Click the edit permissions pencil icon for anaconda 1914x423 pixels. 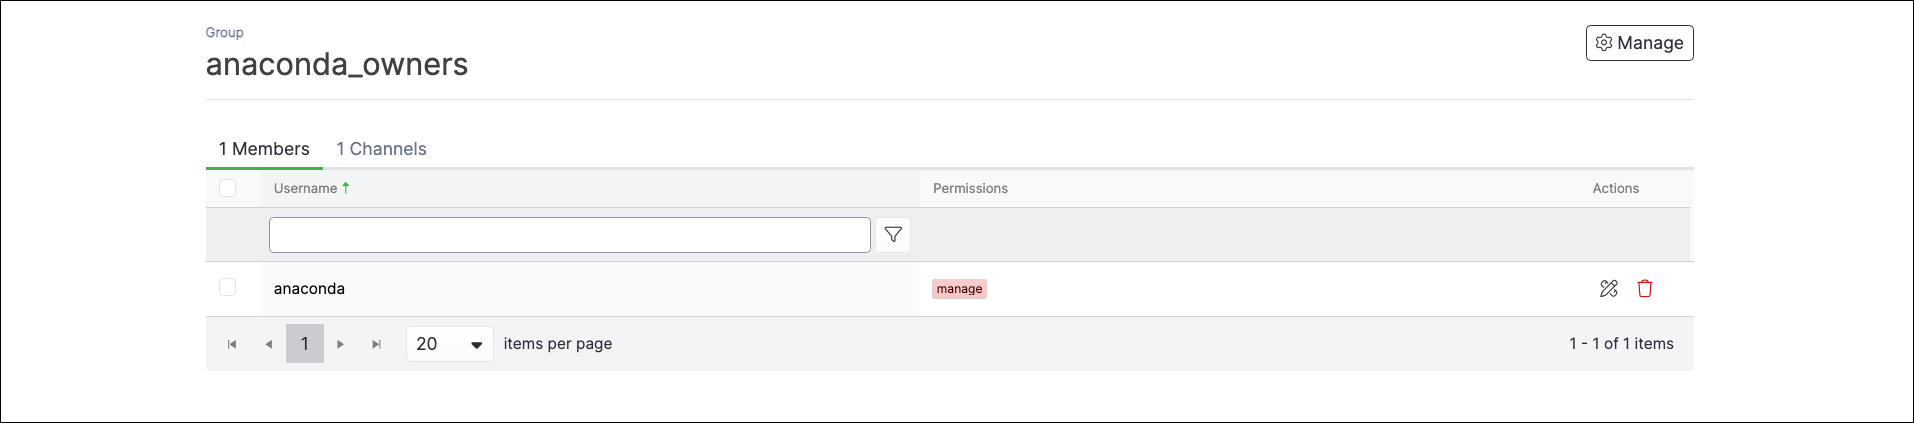1608,289
